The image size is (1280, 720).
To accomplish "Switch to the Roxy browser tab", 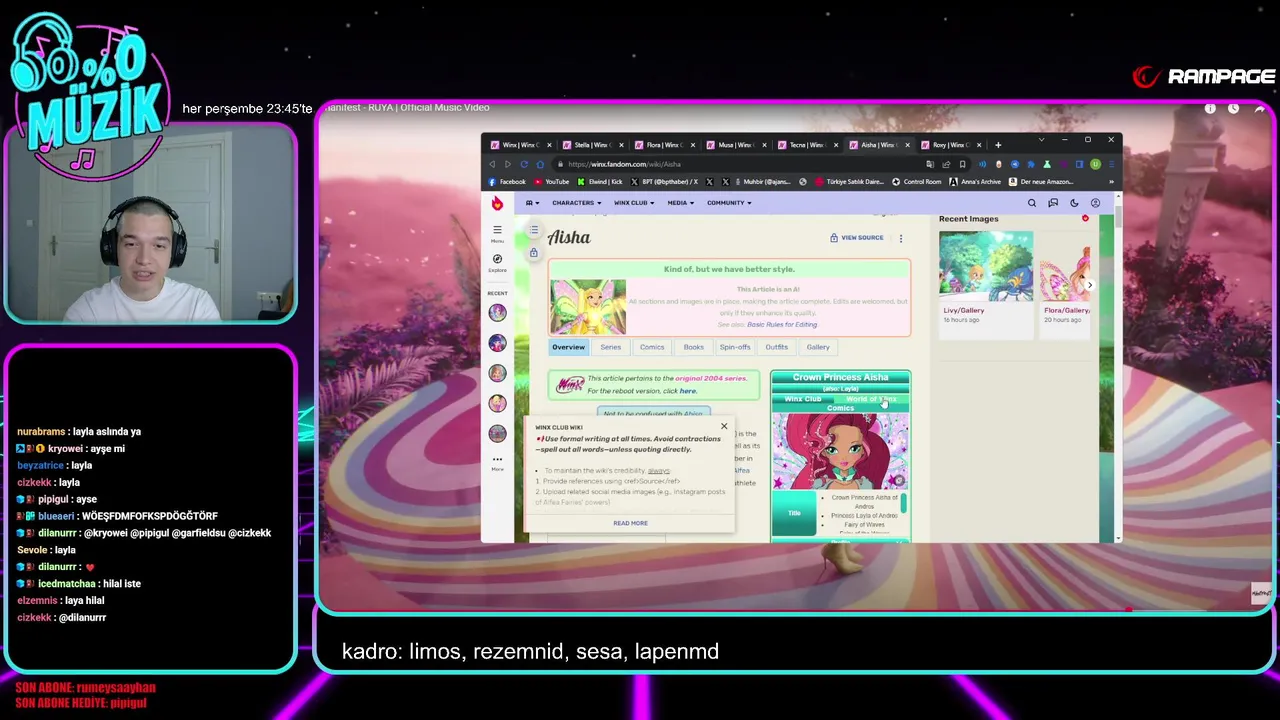I will (x=951, y=145).
